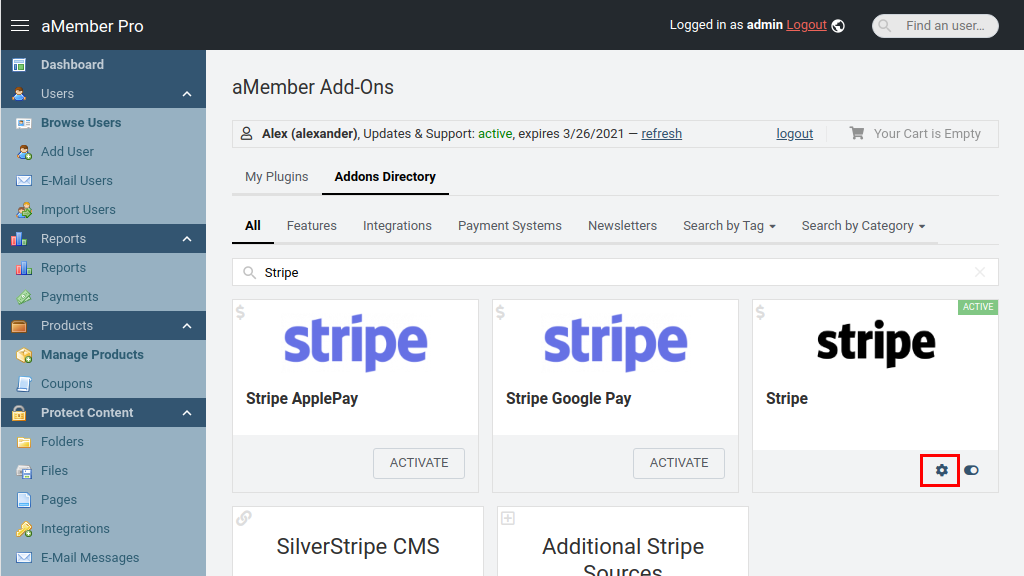Collapse the Reports sidebar section
The width and height of the screenshot is (1024, 576).
coord(187,239)
